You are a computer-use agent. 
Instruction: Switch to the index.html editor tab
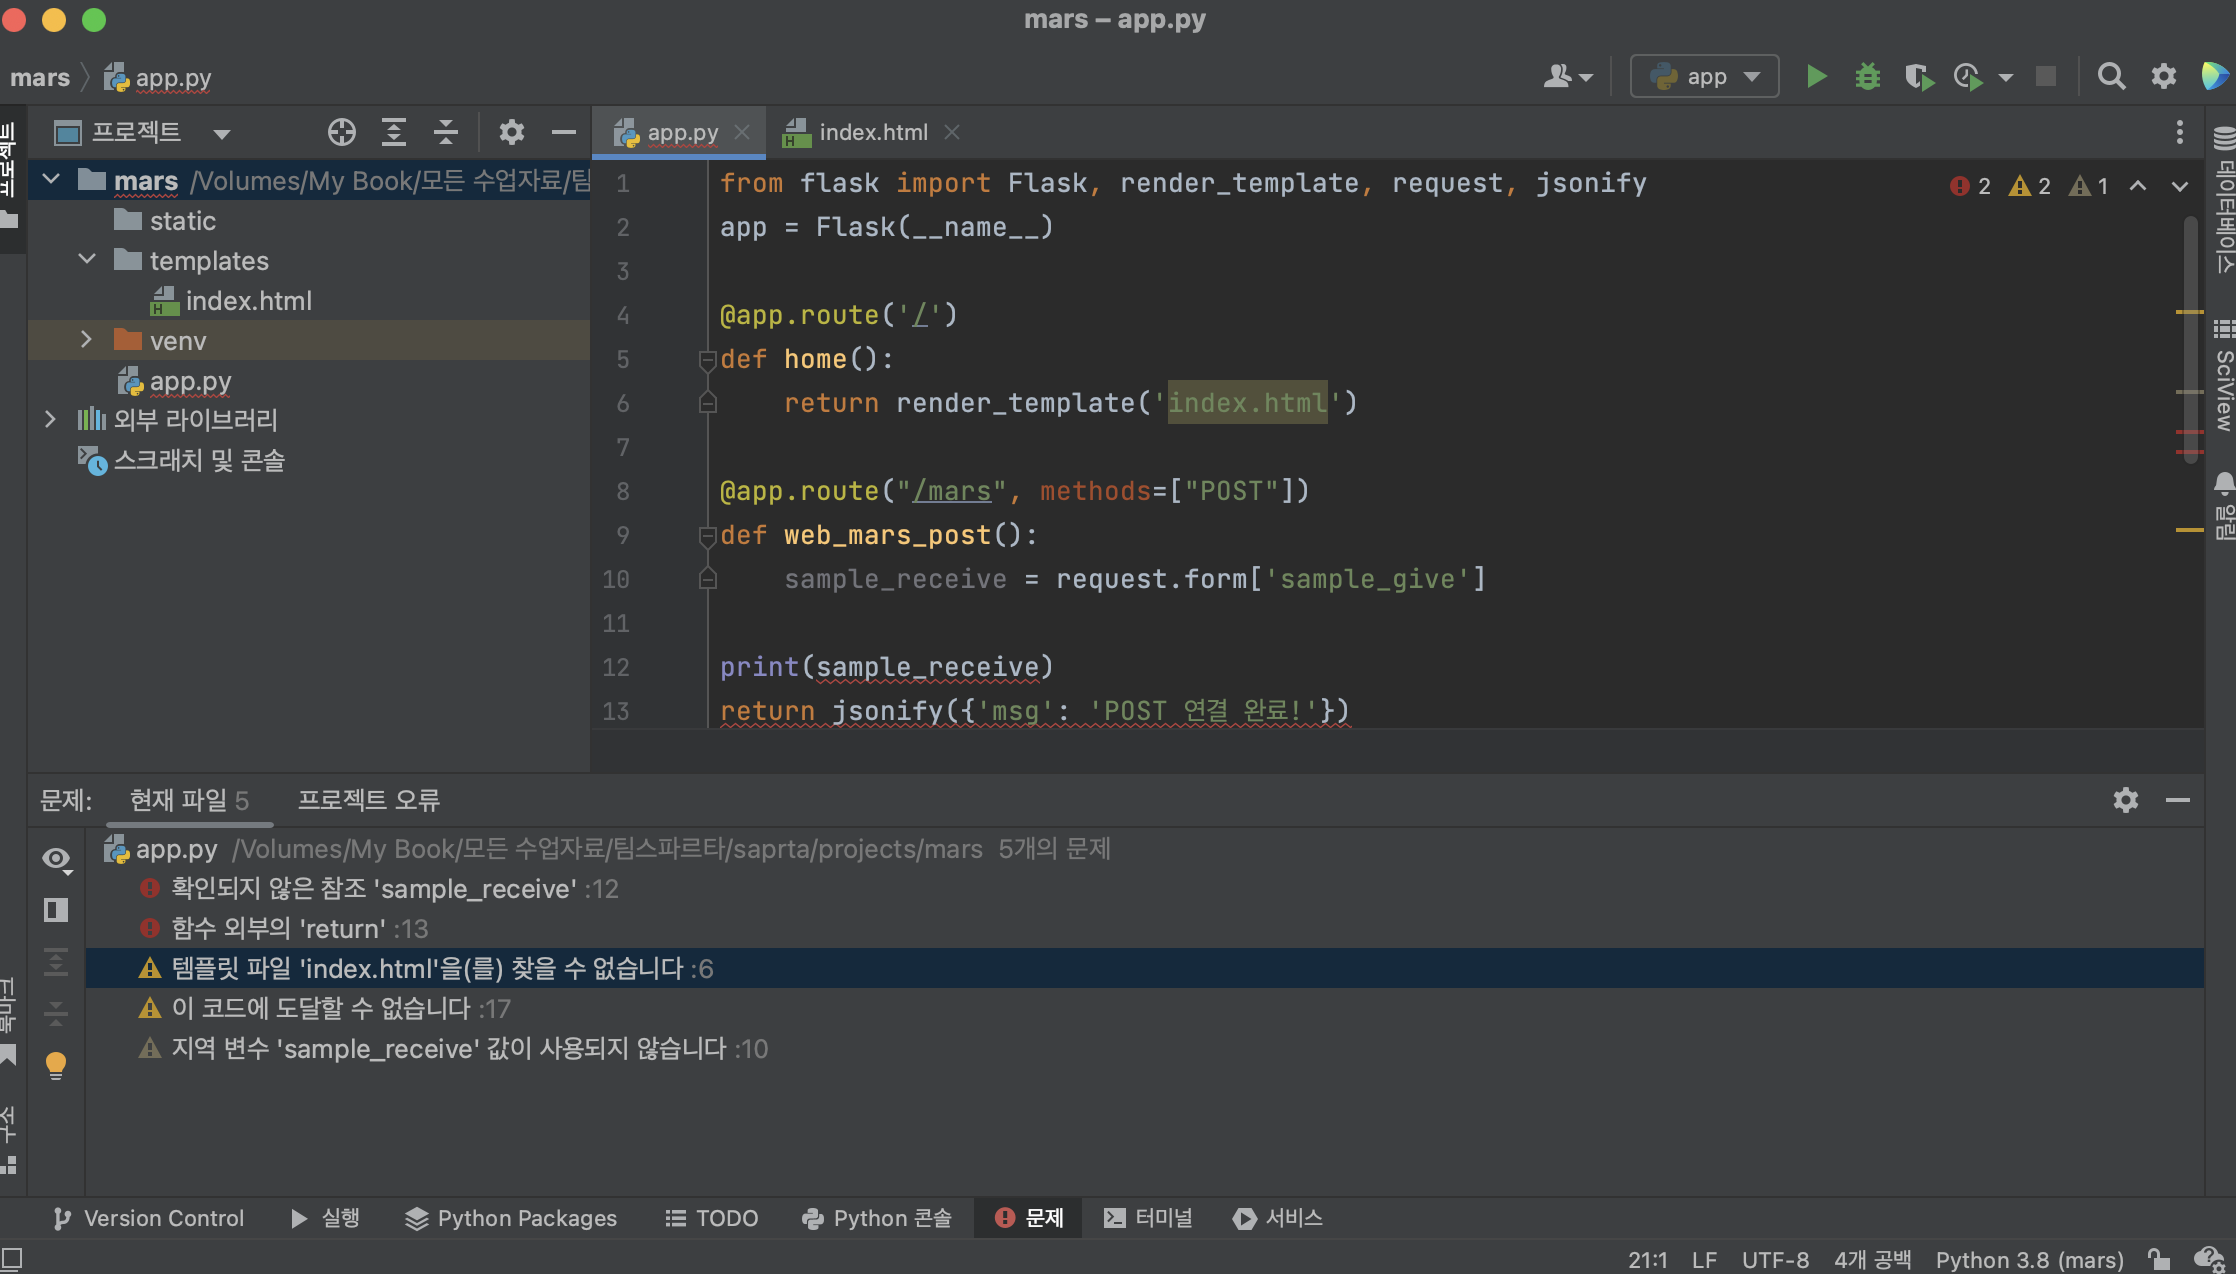[x=872, y=132]
